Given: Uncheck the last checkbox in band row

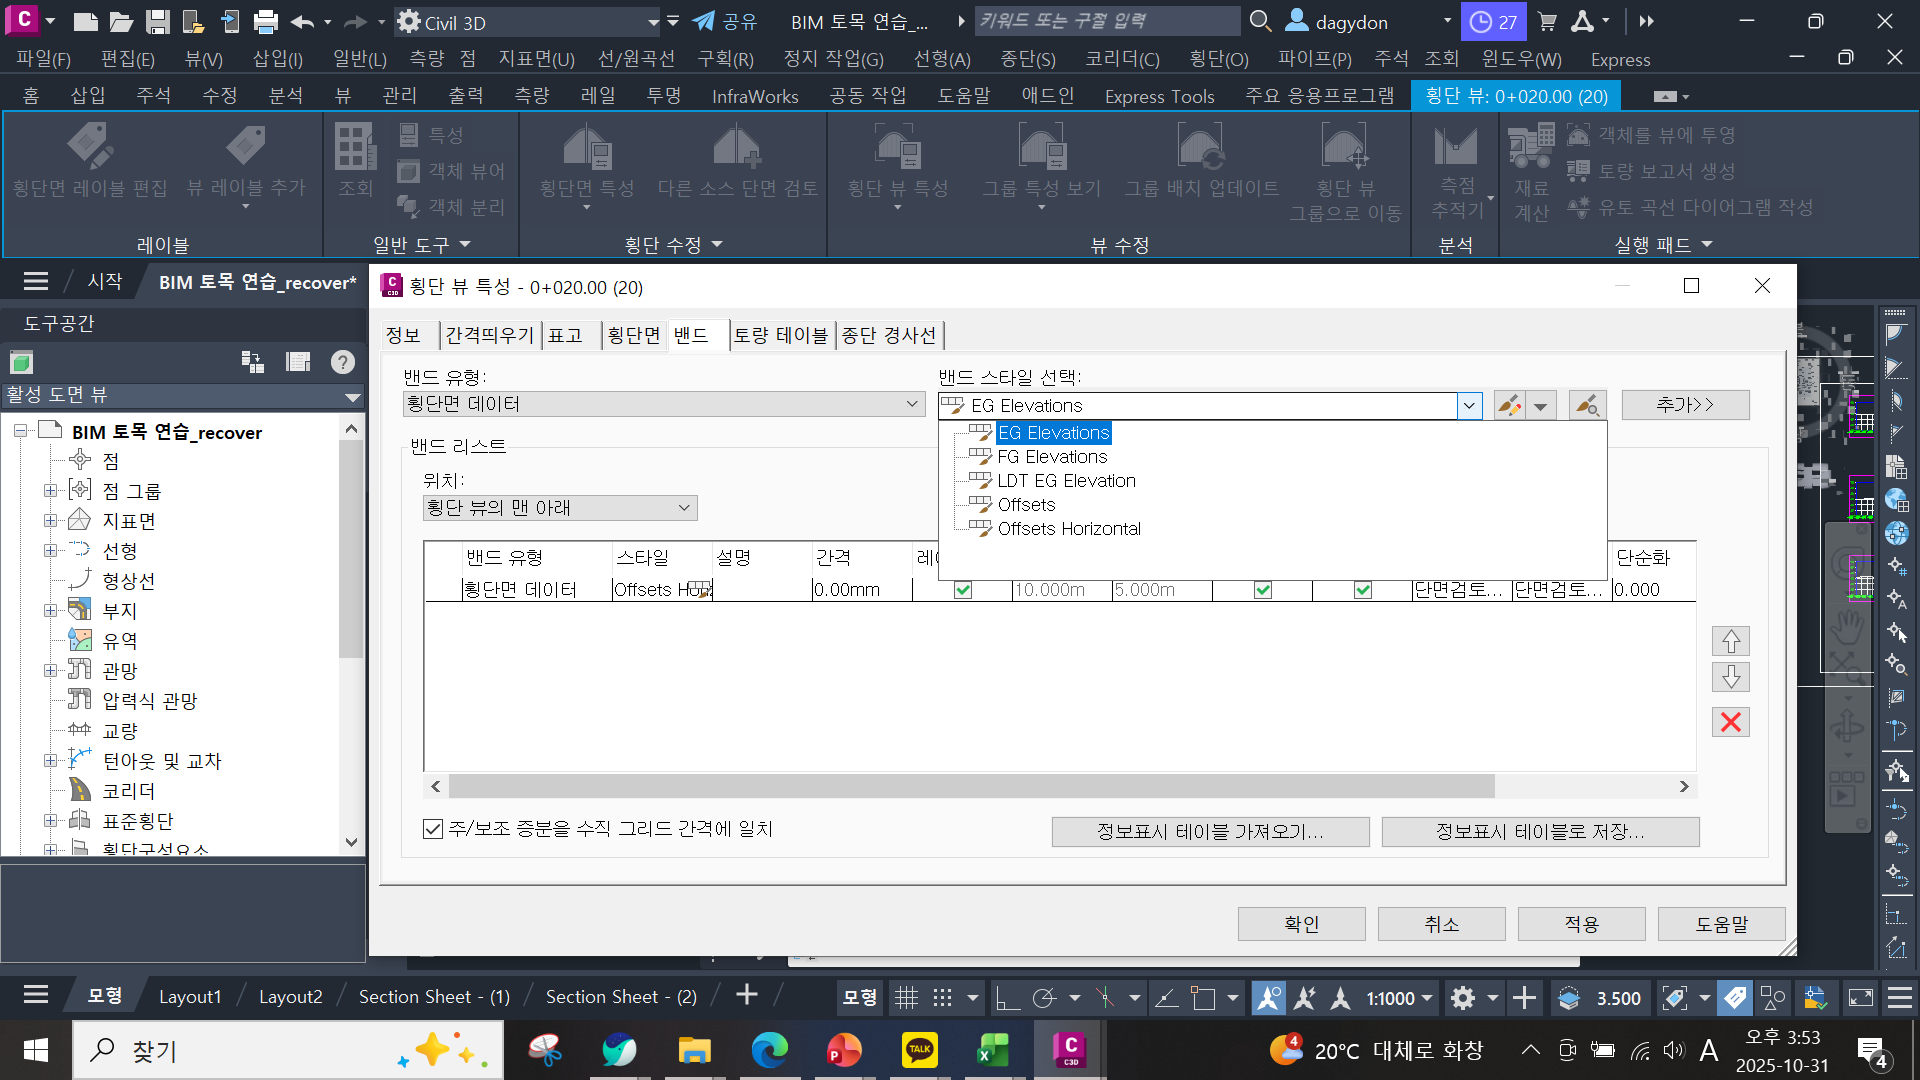Looking at the screenshot, I should [1363, 590].
